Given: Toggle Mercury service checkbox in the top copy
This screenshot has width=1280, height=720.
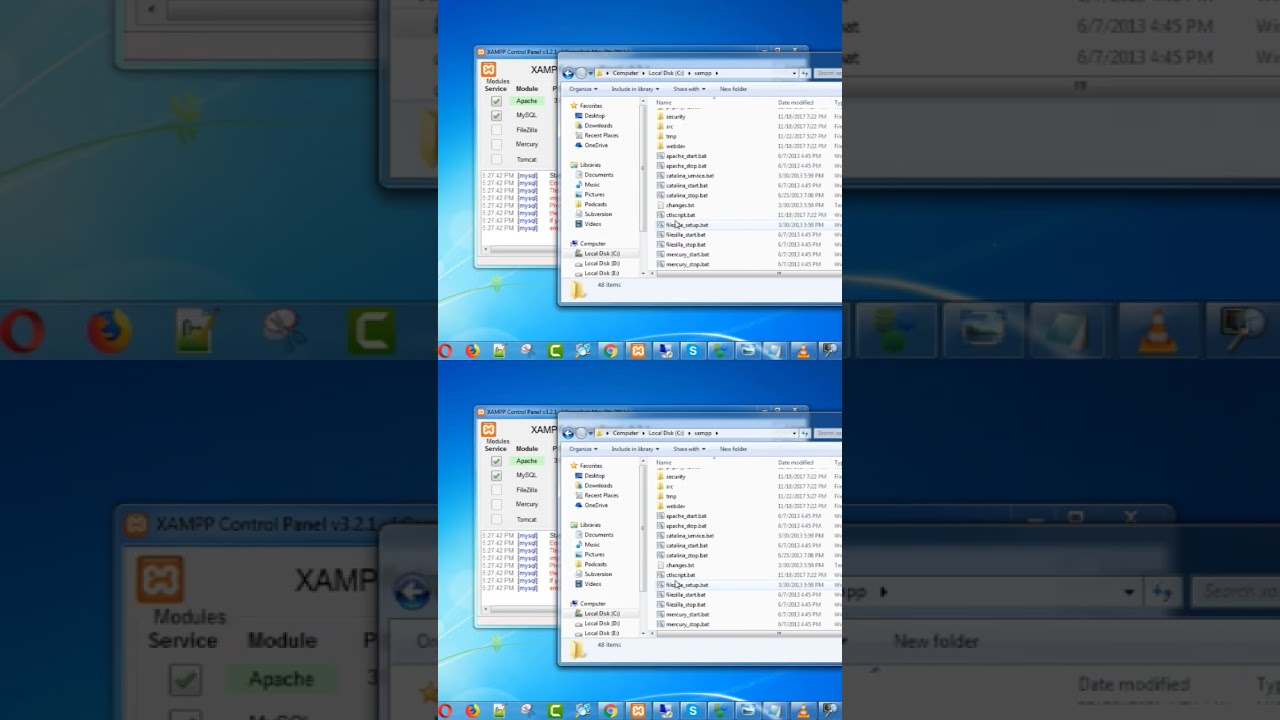Looking at the screenshot, I should pos(496,145).
